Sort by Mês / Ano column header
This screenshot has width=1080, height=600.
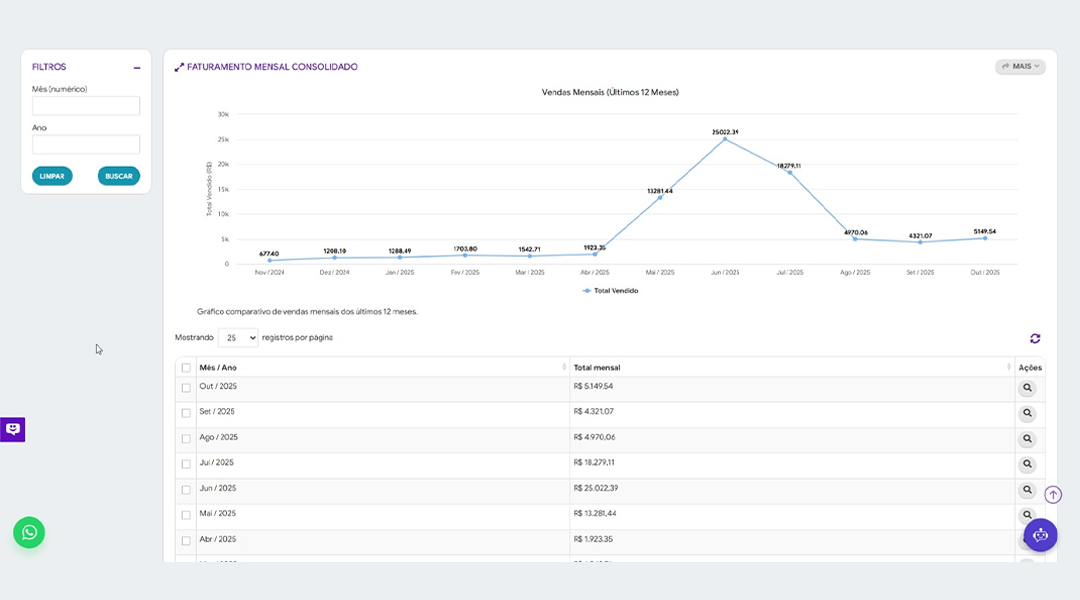click(382, 368)
